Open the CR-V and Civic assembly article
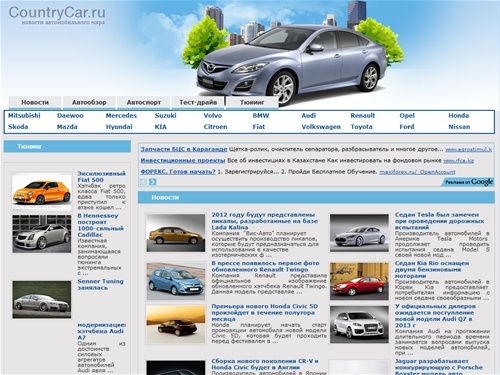 click(x=265, y=364)
